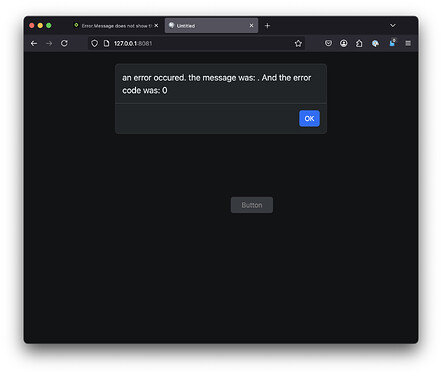The width and height of the screenshot is (441, 375).
Task: Go back with the back arrow
Action: click(x=34, y=43)
